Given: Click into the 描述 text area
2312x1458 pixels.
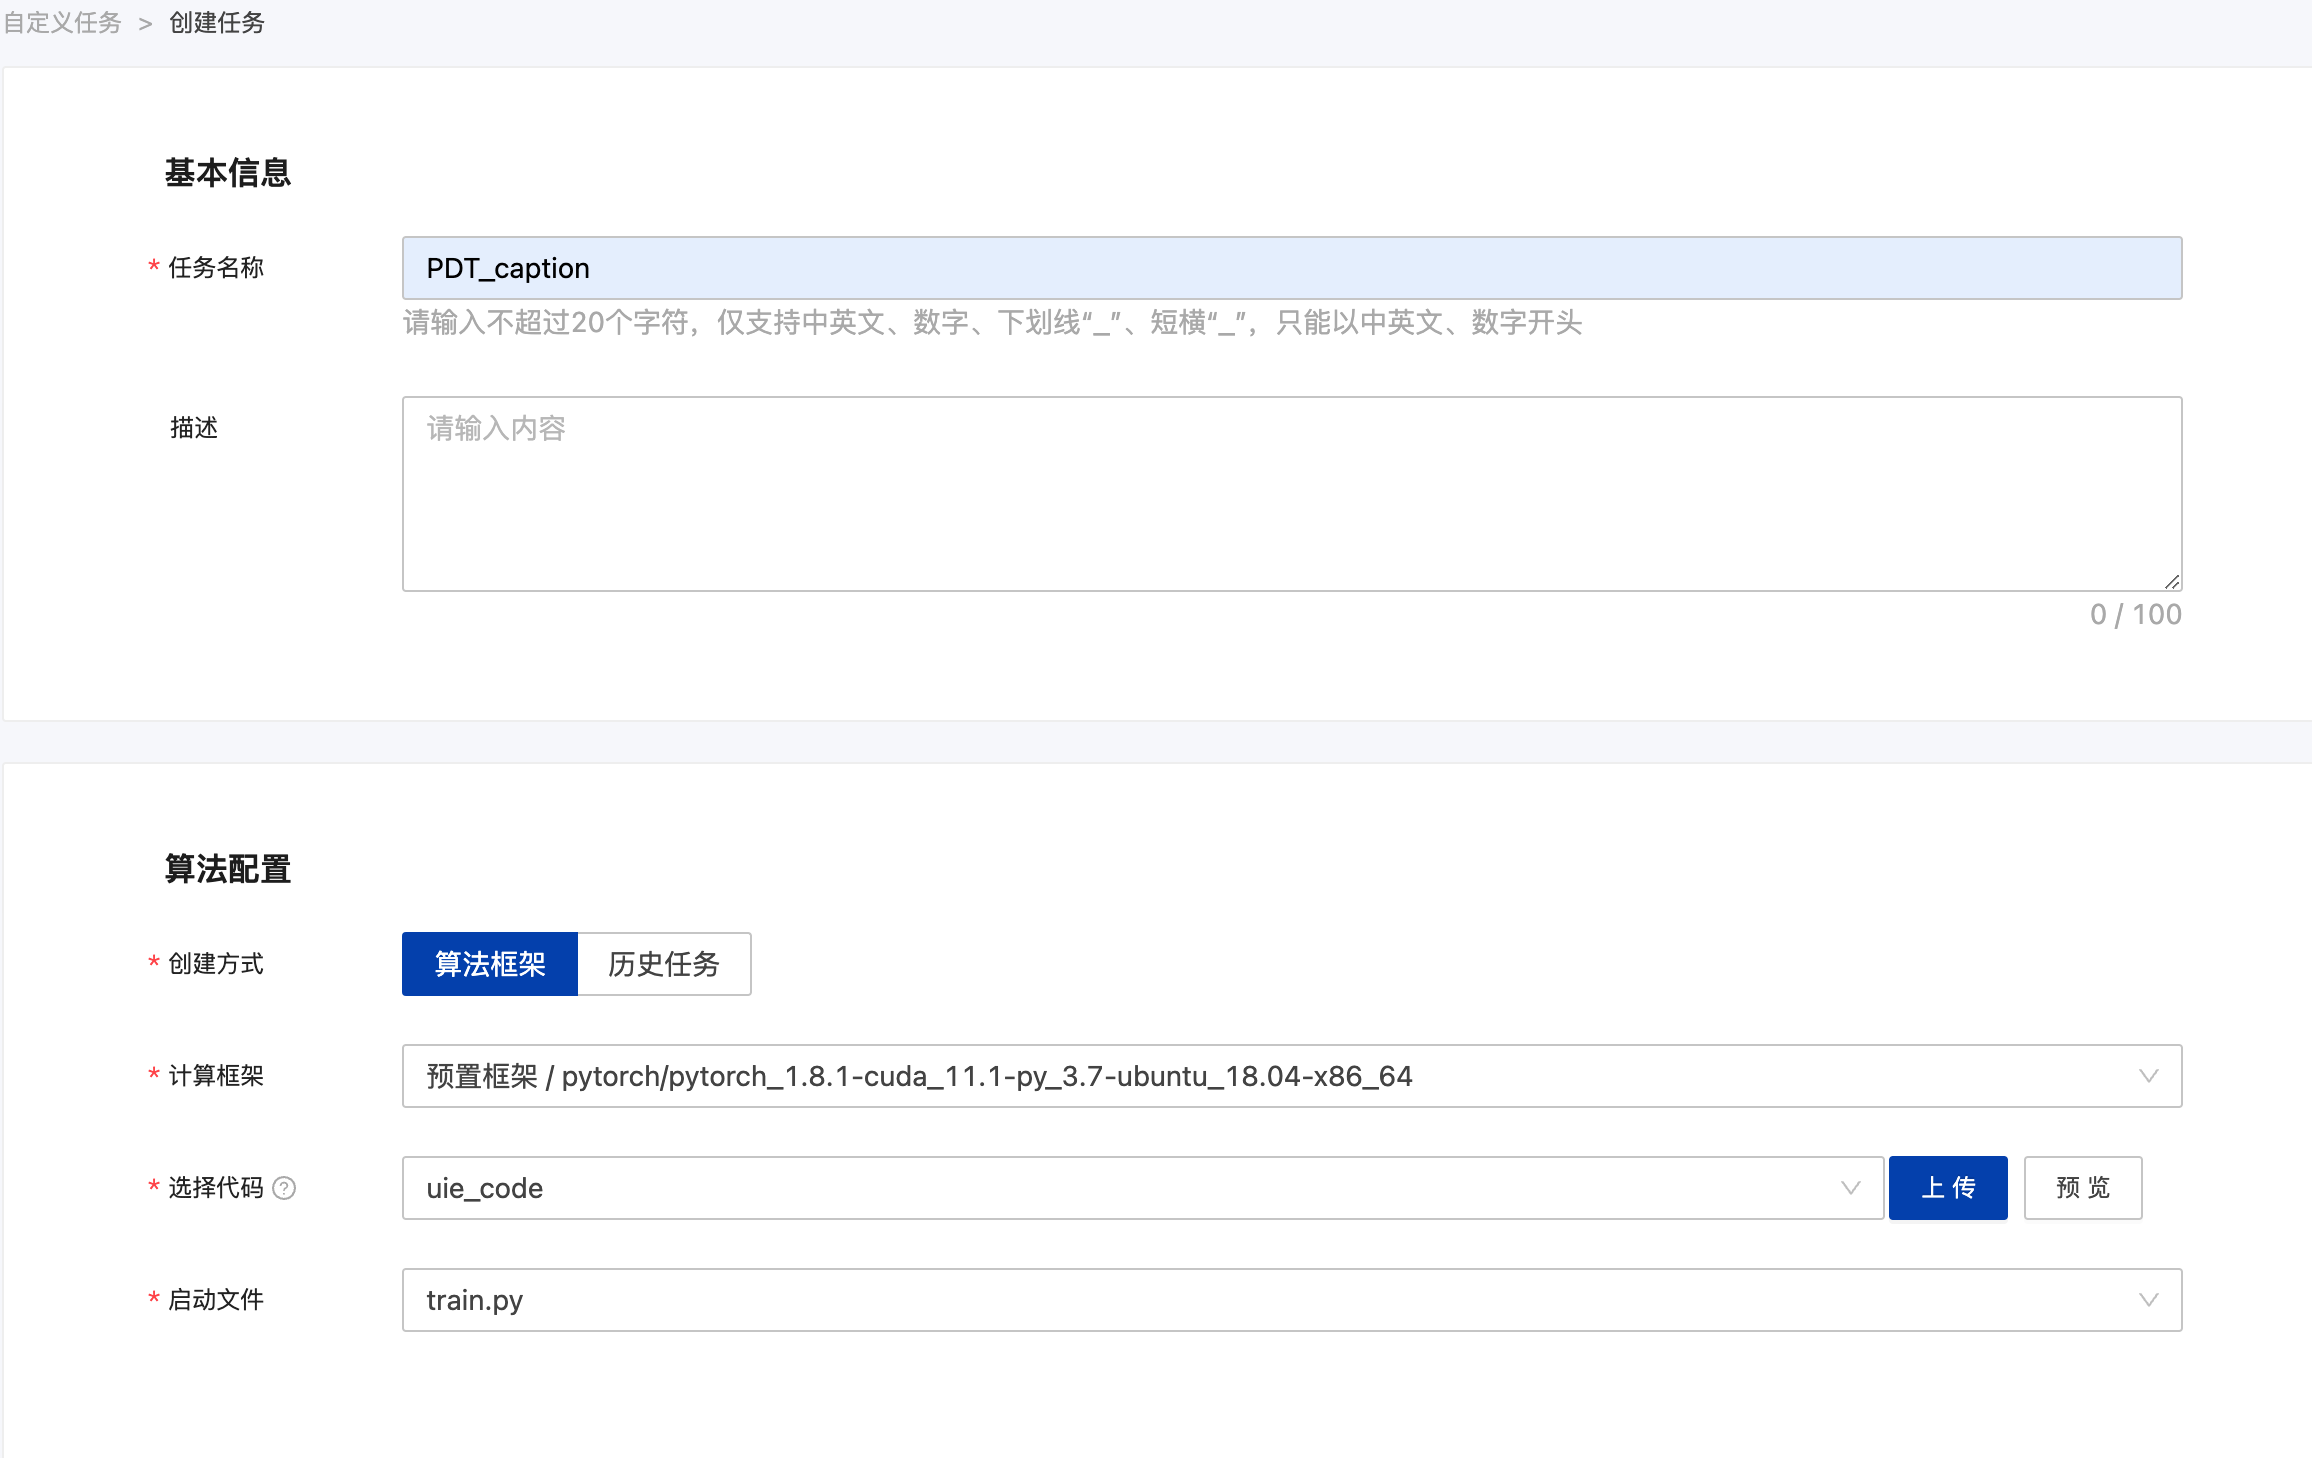Looking at the screenshot, I should click(1292, 494).
